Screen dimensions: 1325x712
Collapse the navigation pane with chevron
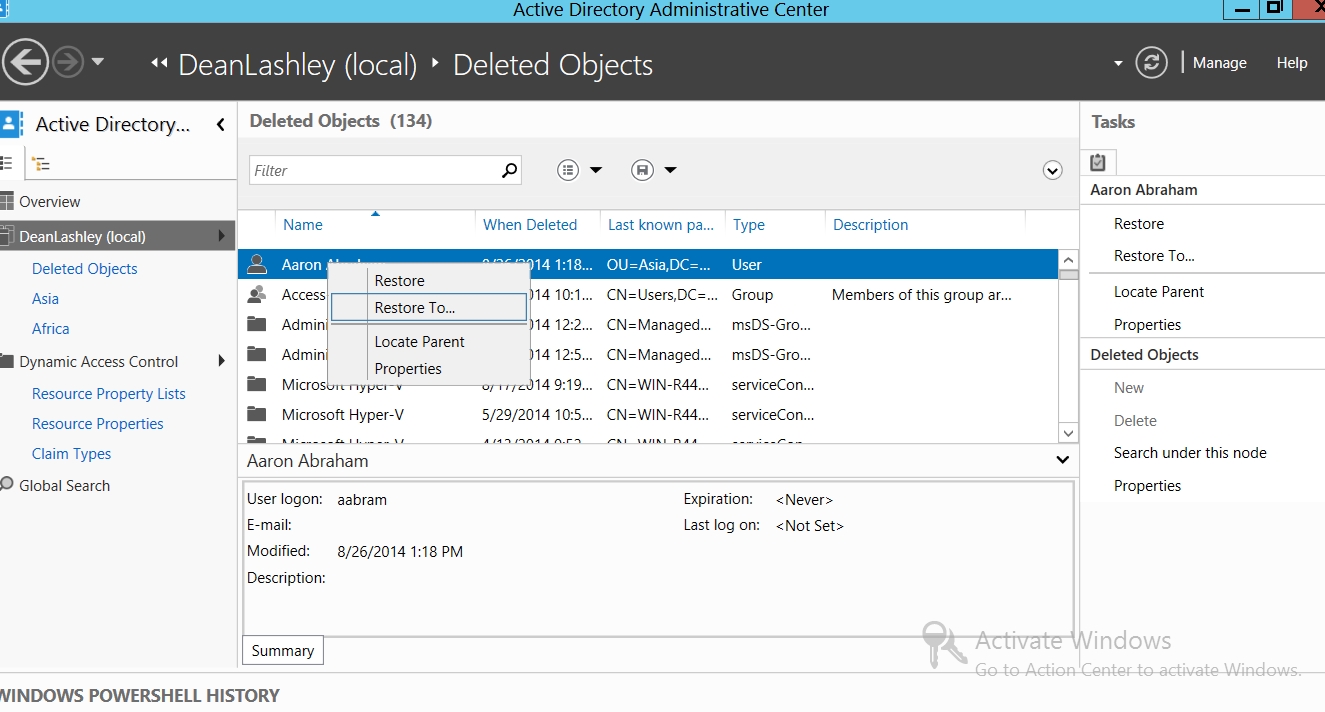(x=220, y=125)
